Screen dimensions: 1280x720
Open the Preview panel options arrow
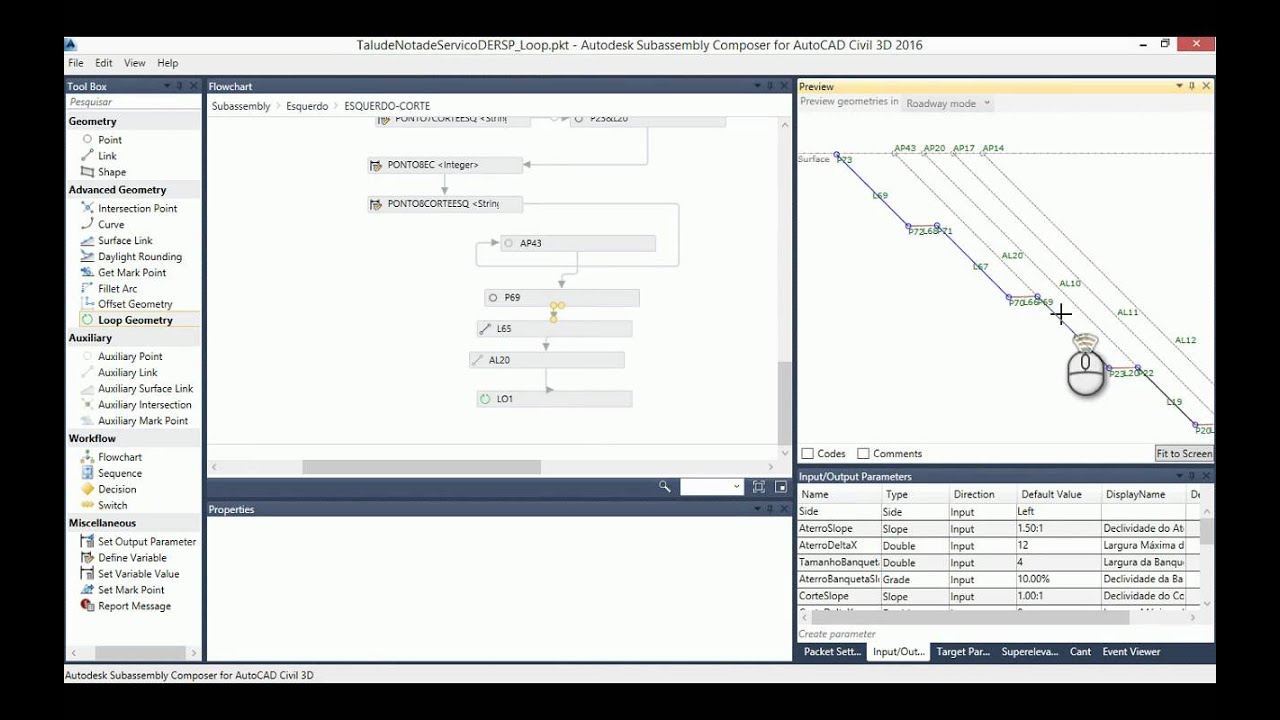click(1179, 86)
